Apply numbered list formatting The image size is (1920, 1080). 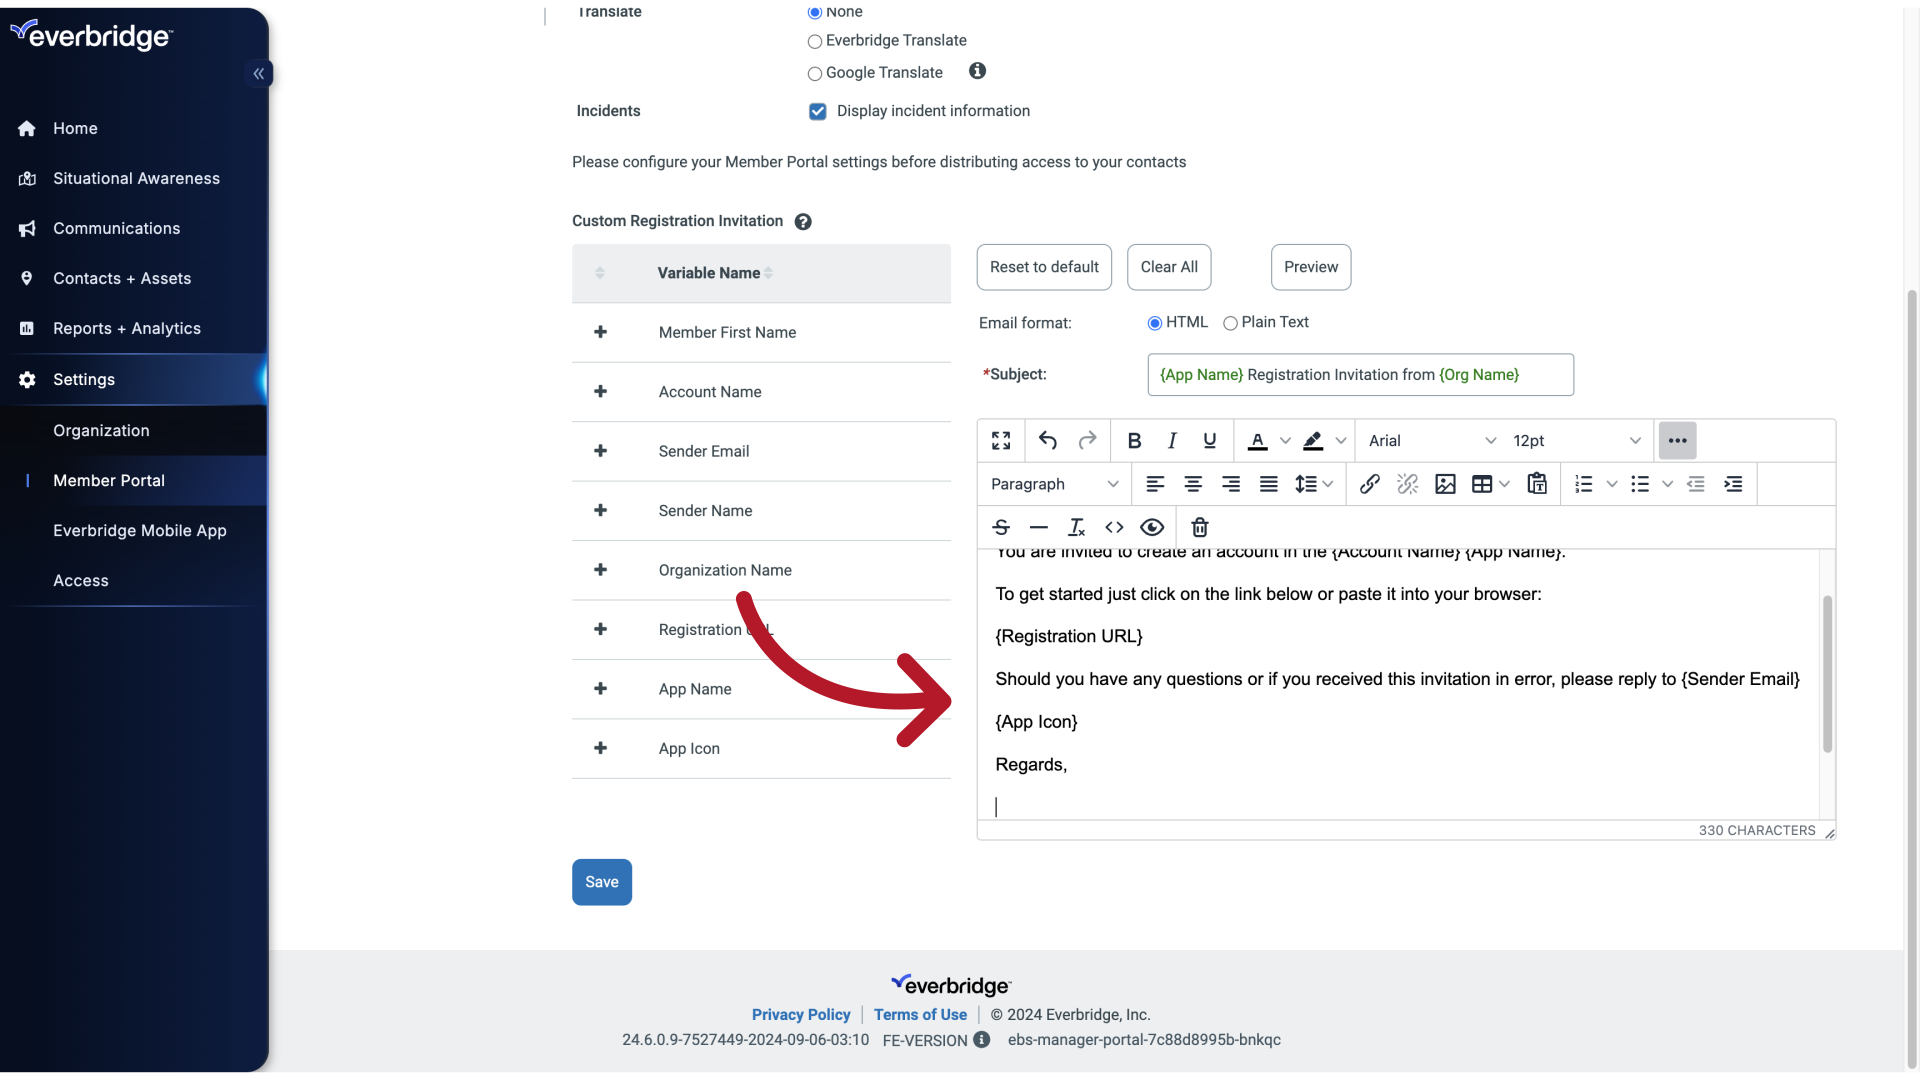pyautogui.click(x=1584, y=484)
